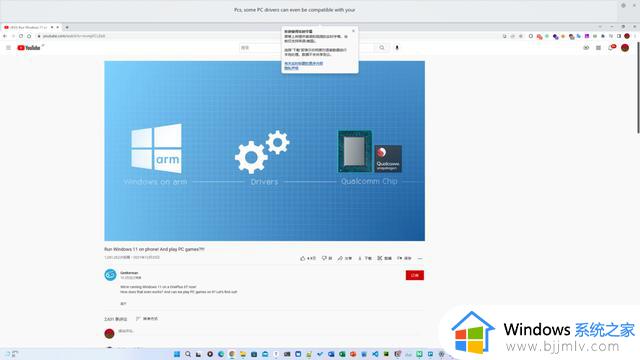This screenshot has height=360, width=640.
Task: Open Visual Studio Code in the taskbar
Action: 375,354
